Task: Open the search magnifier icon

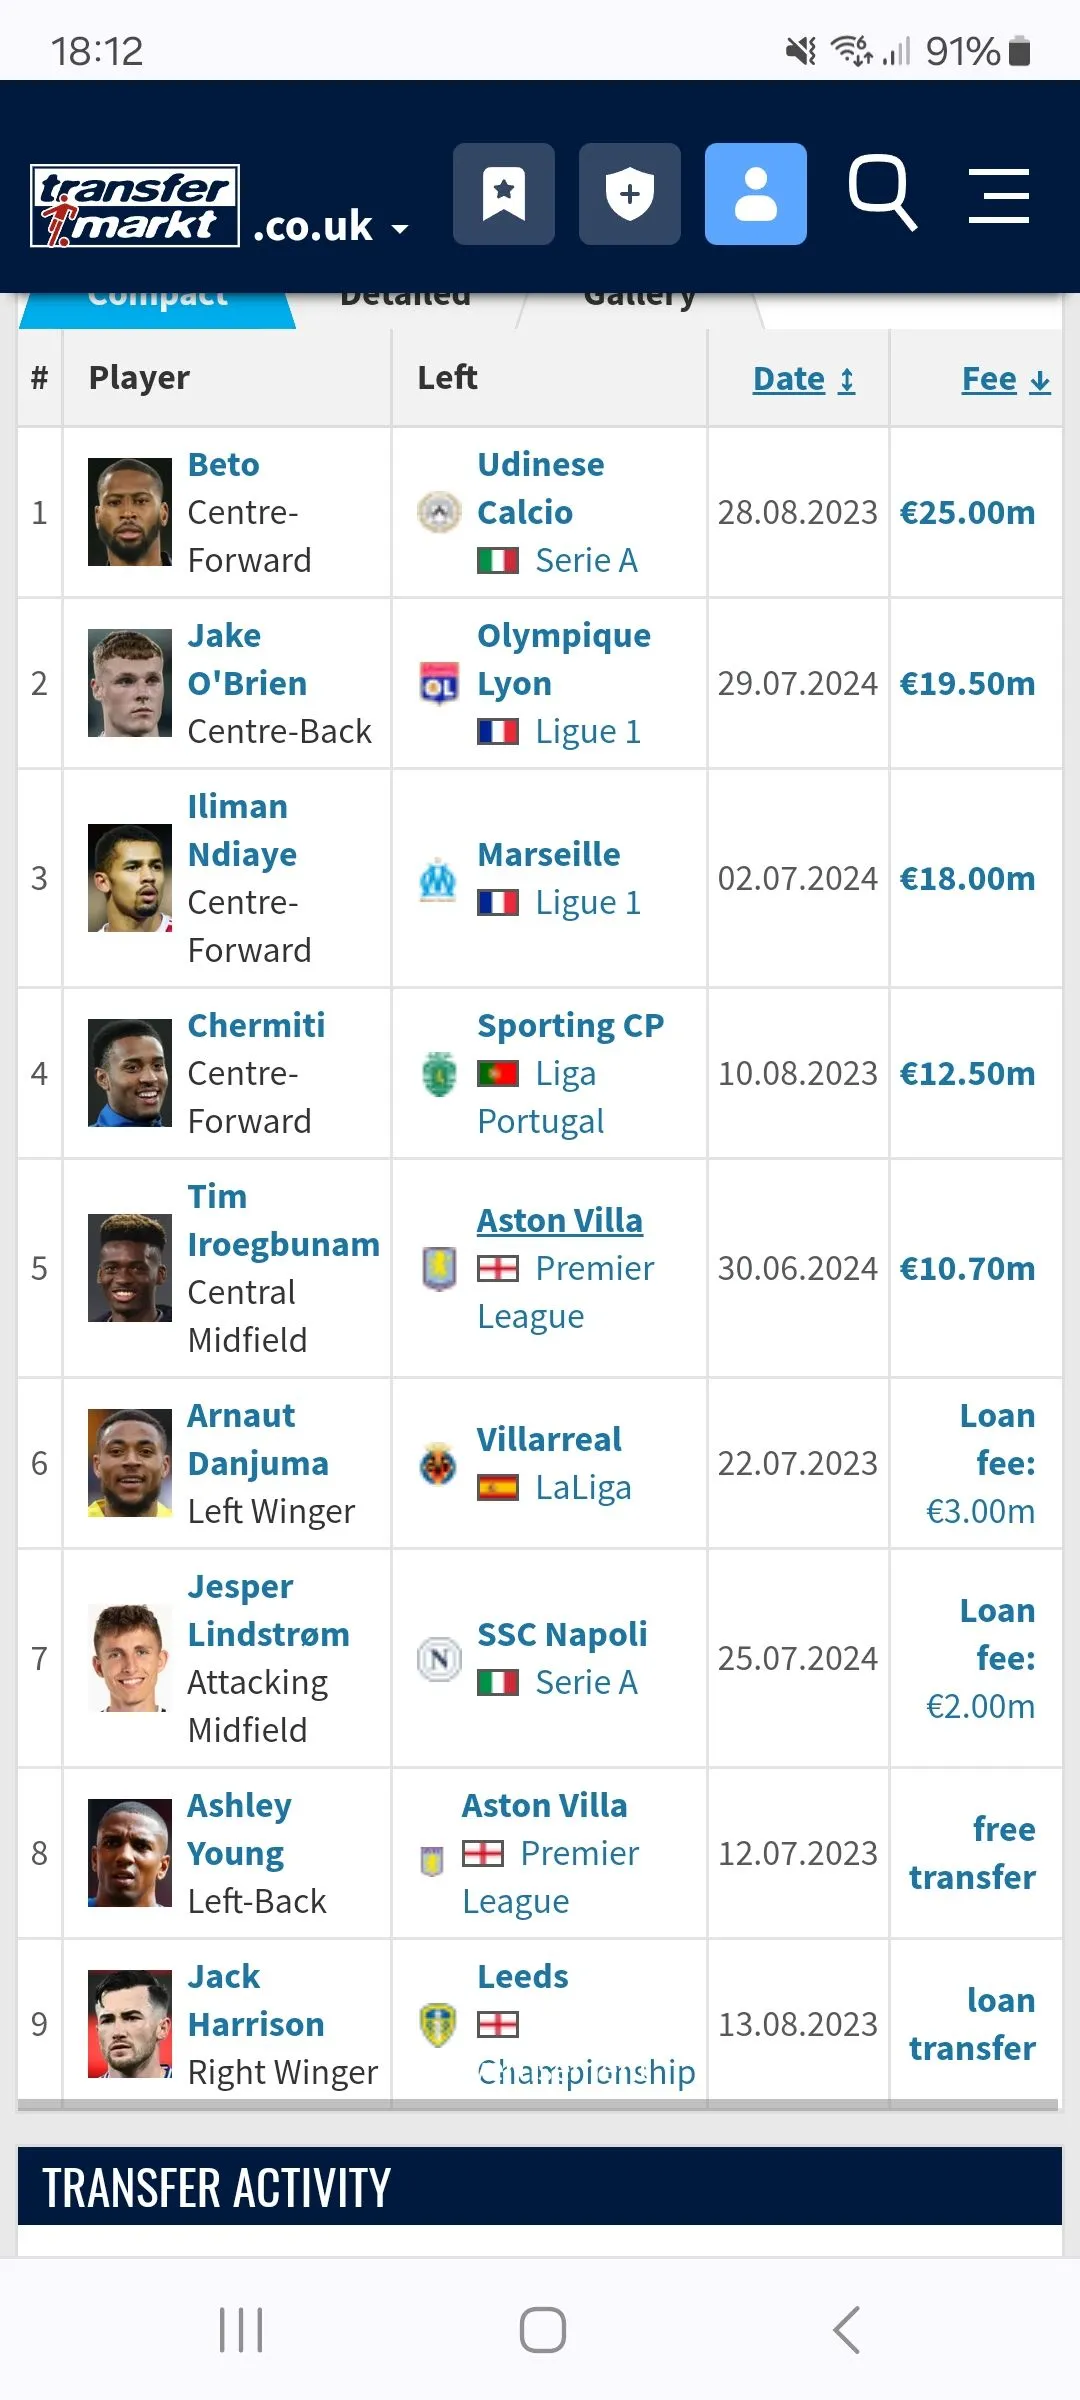Action: (x=882, y=192)
